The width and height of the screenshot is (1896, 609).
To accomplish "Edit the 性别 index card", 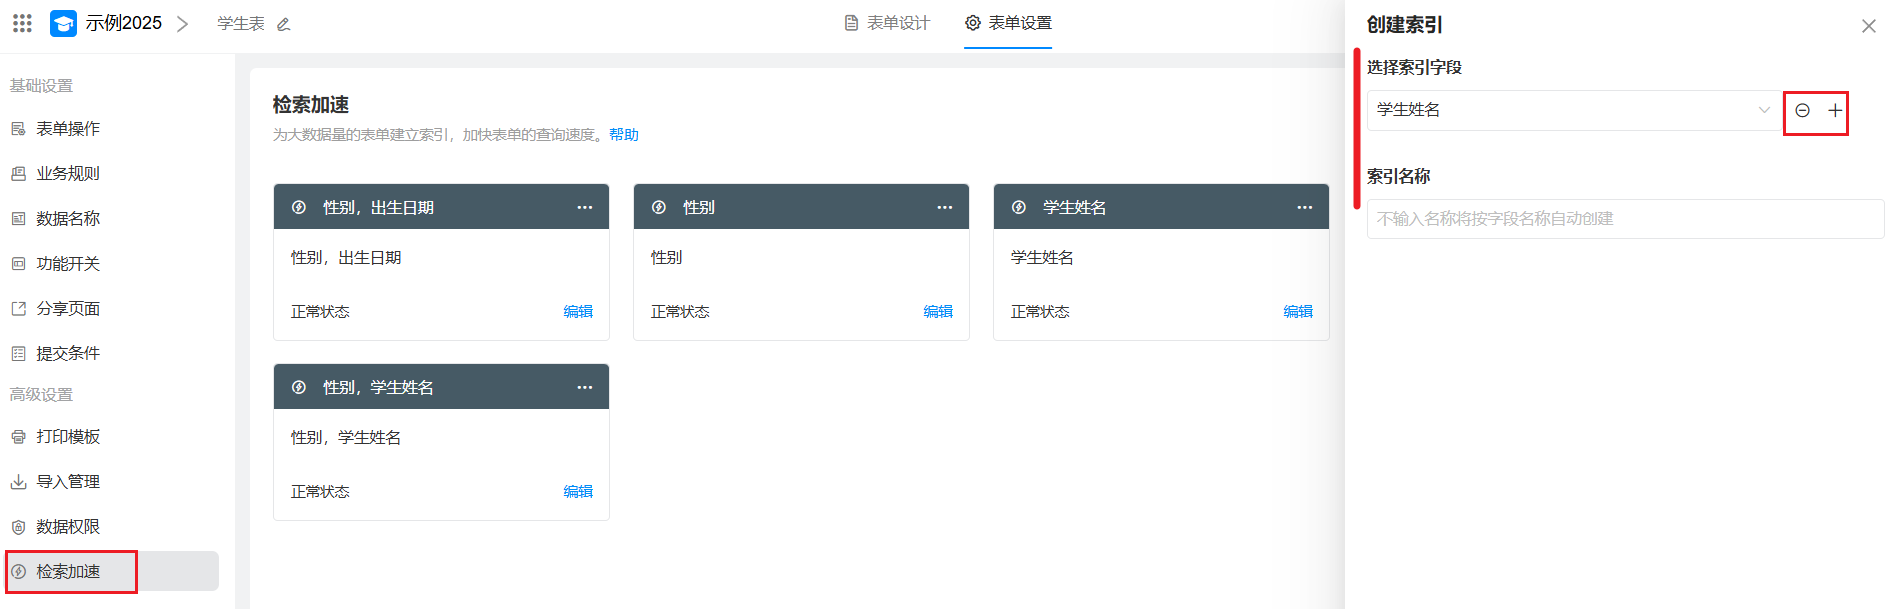I will pyautogui.click(x=938, y=312).
